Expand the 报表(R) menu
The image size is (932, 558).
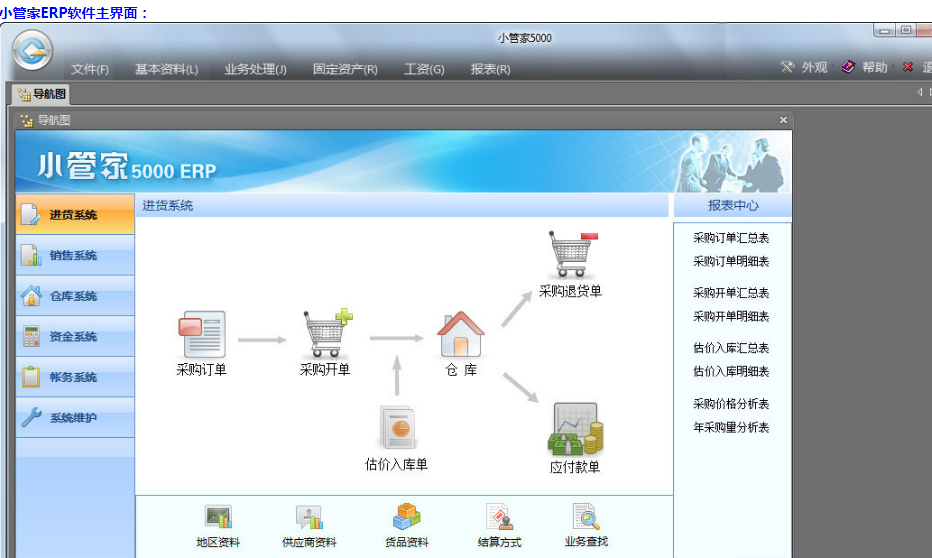pos(490,69)
